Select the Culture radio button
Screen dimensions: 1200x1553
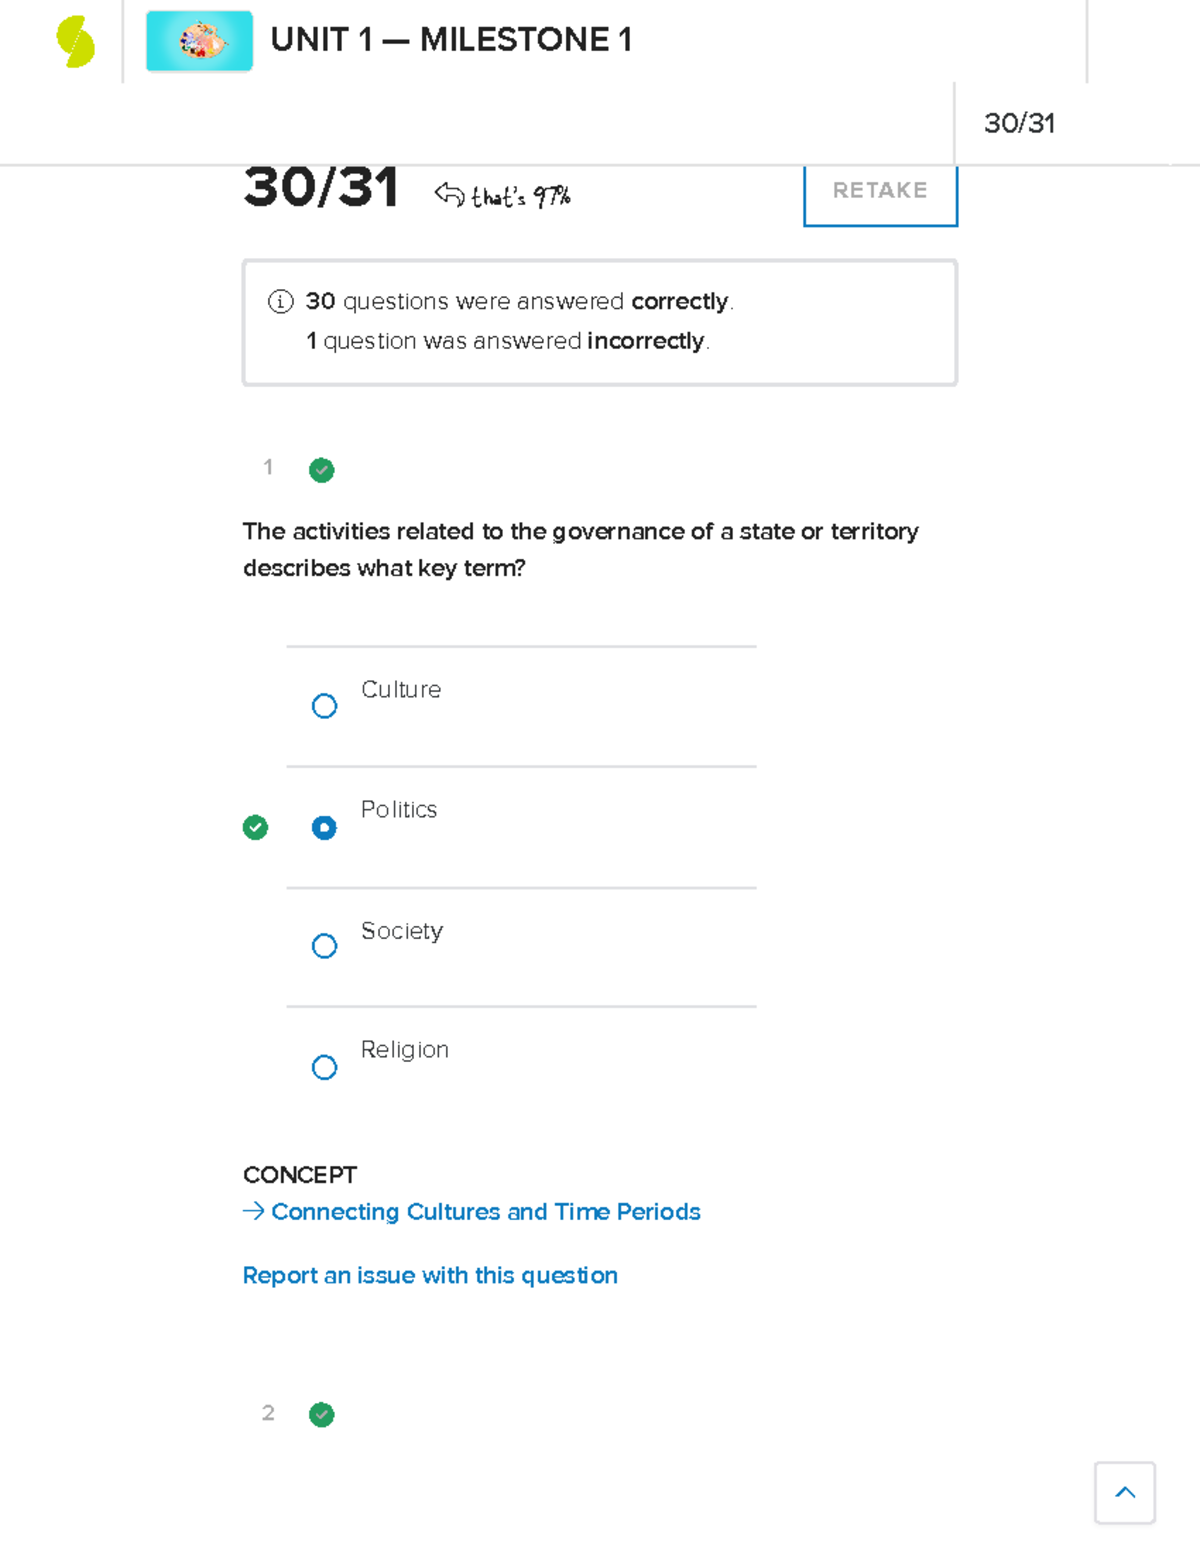click(x=324, y=706)
